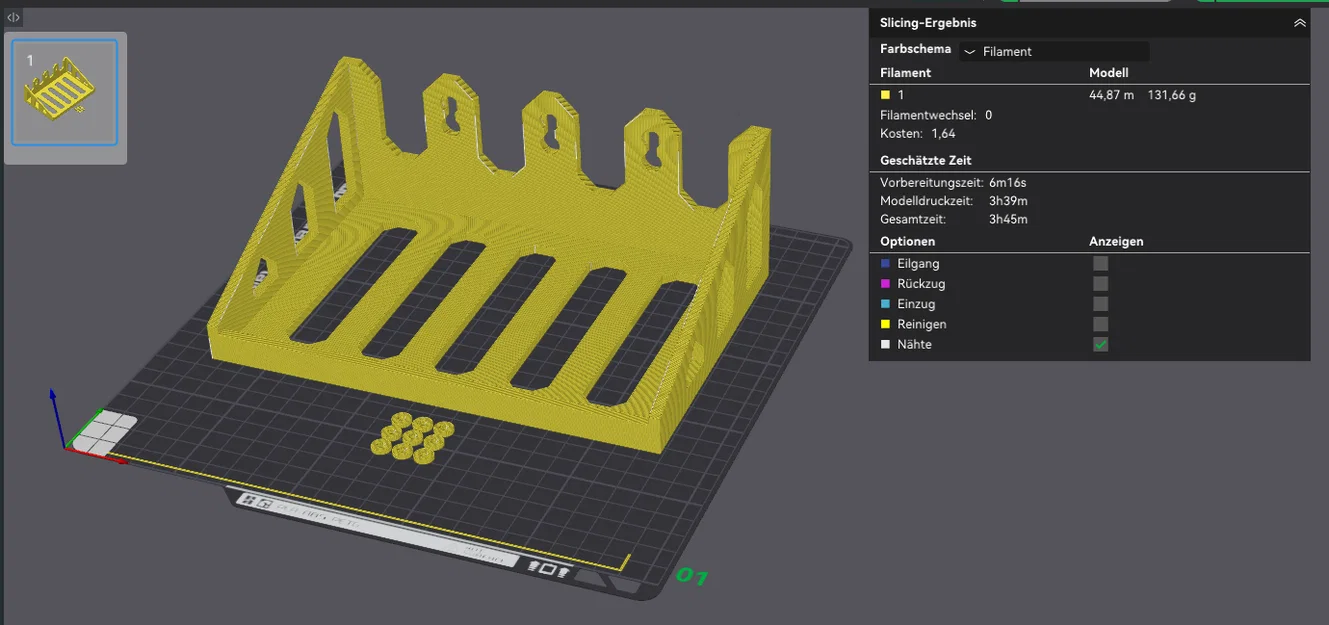Screen dimensions: 1329x625
Task: Enable the Reinigen display checkbox
Action: [1101, 324]
